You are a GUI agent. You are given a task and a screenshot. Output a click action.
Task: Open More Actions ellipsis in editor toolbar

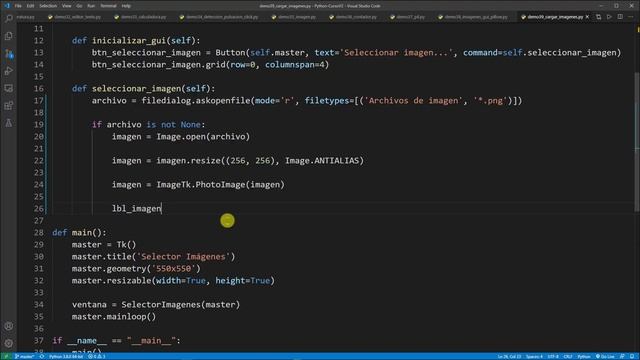point(631,17)
